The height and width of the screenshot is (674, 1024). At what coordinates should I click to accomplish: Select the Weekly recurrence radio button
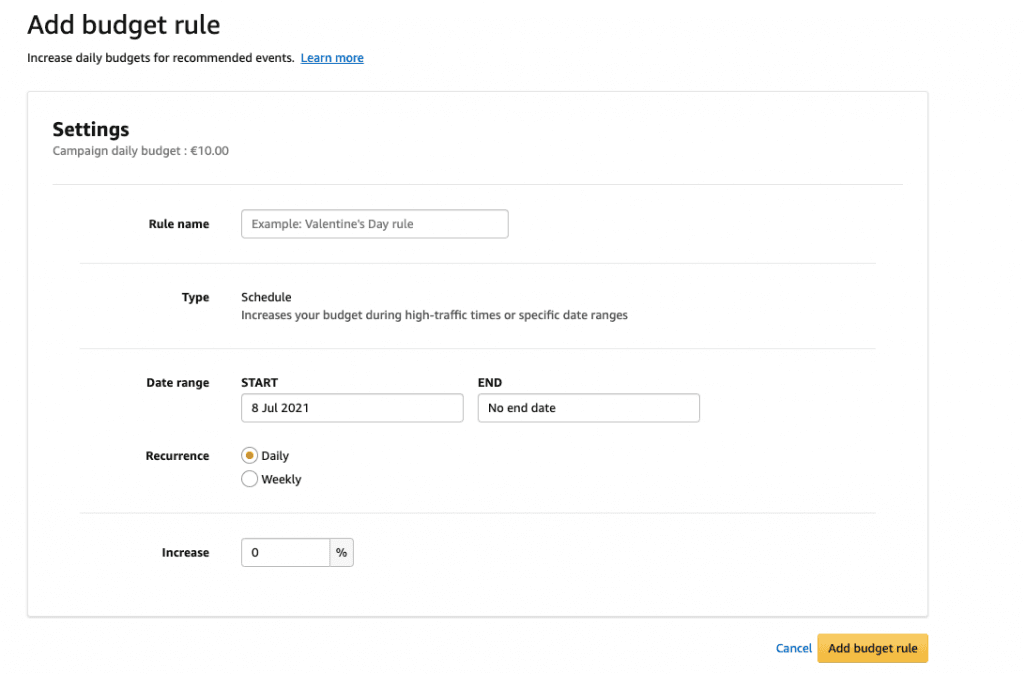pyautogui.click(x=250, y=479)
